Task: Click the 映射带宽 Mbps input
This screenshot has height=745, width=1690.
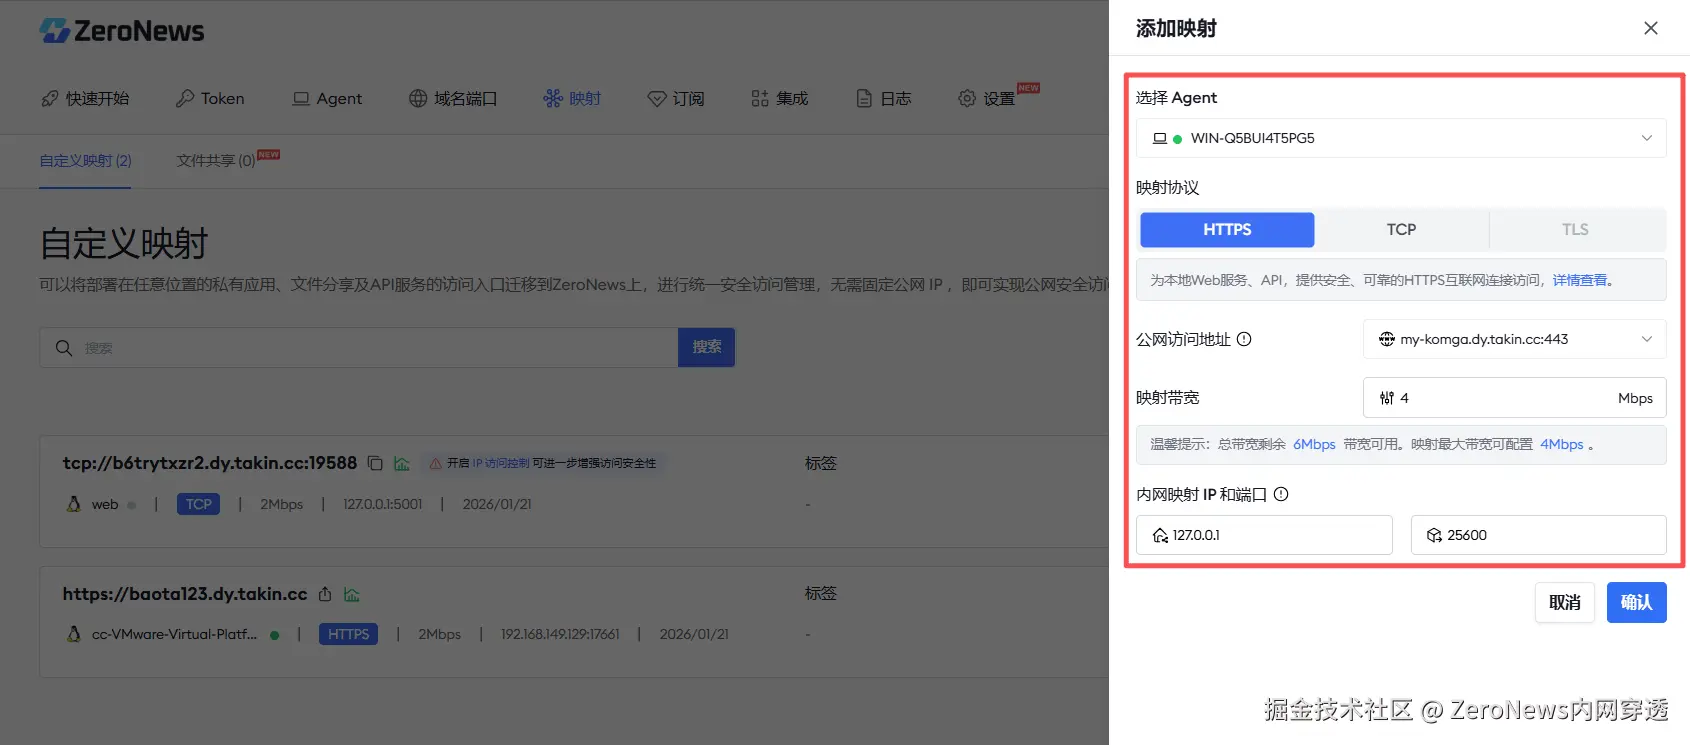Action: click(1515, 398)
